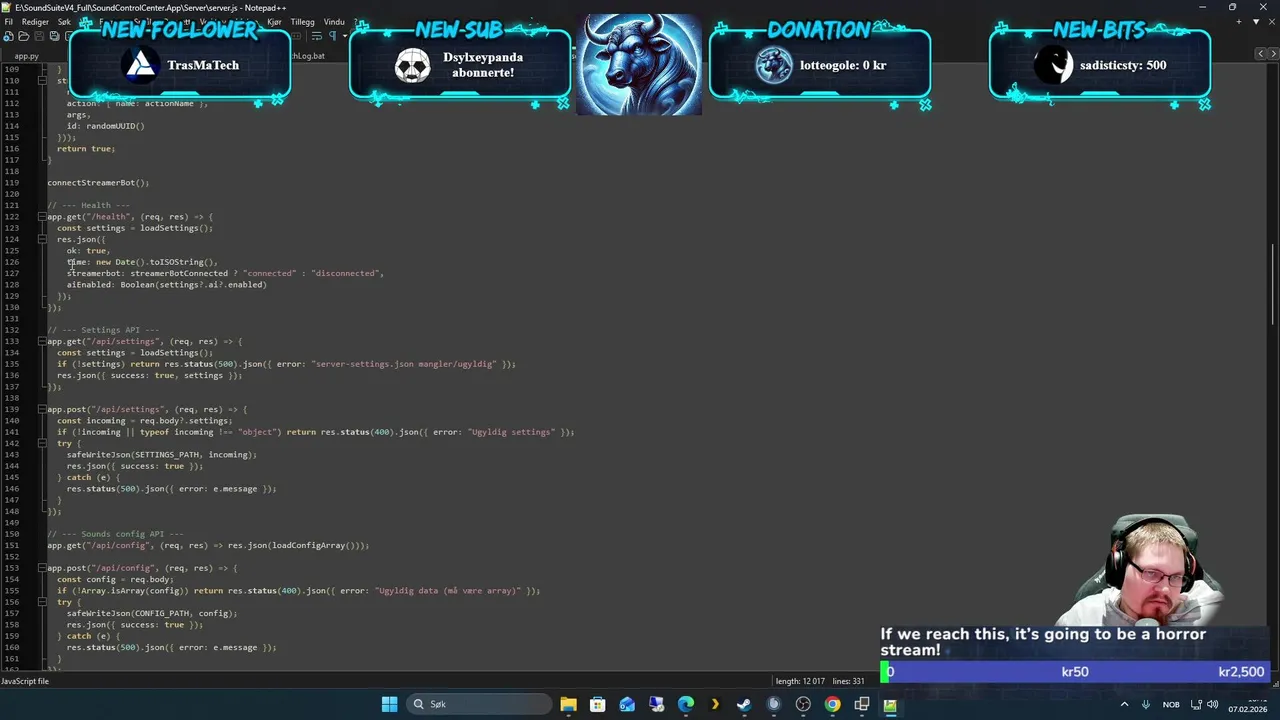Click the 'sadisticsty: 500' bits avatar
1280x720 pixels.
[1053, 65]
